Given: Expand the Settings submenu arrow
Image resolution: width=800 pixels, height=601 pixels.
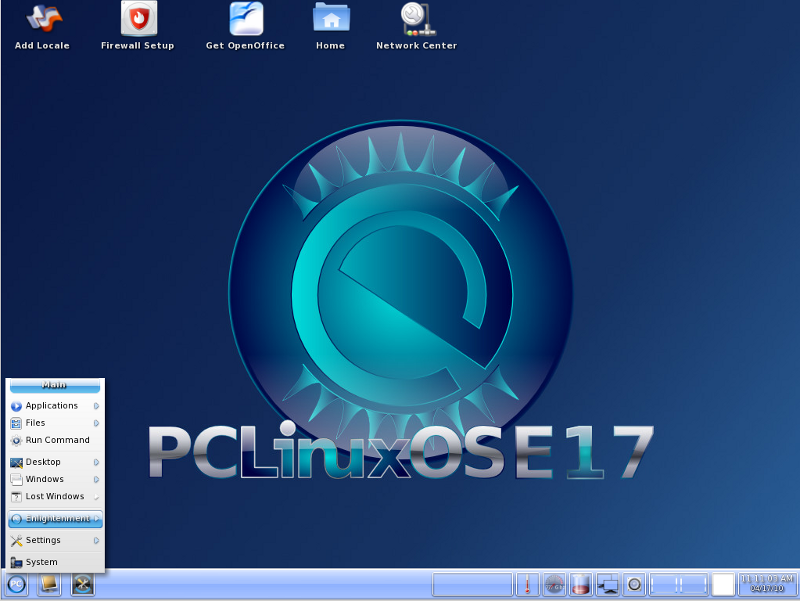Looking at the screenshot, I should pyautogui.click(x=96, y=541).
